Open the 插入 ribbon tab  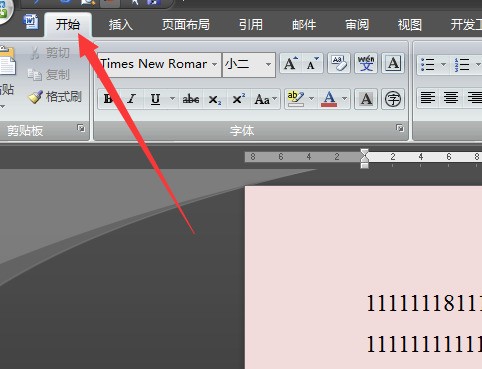(120, 25)
